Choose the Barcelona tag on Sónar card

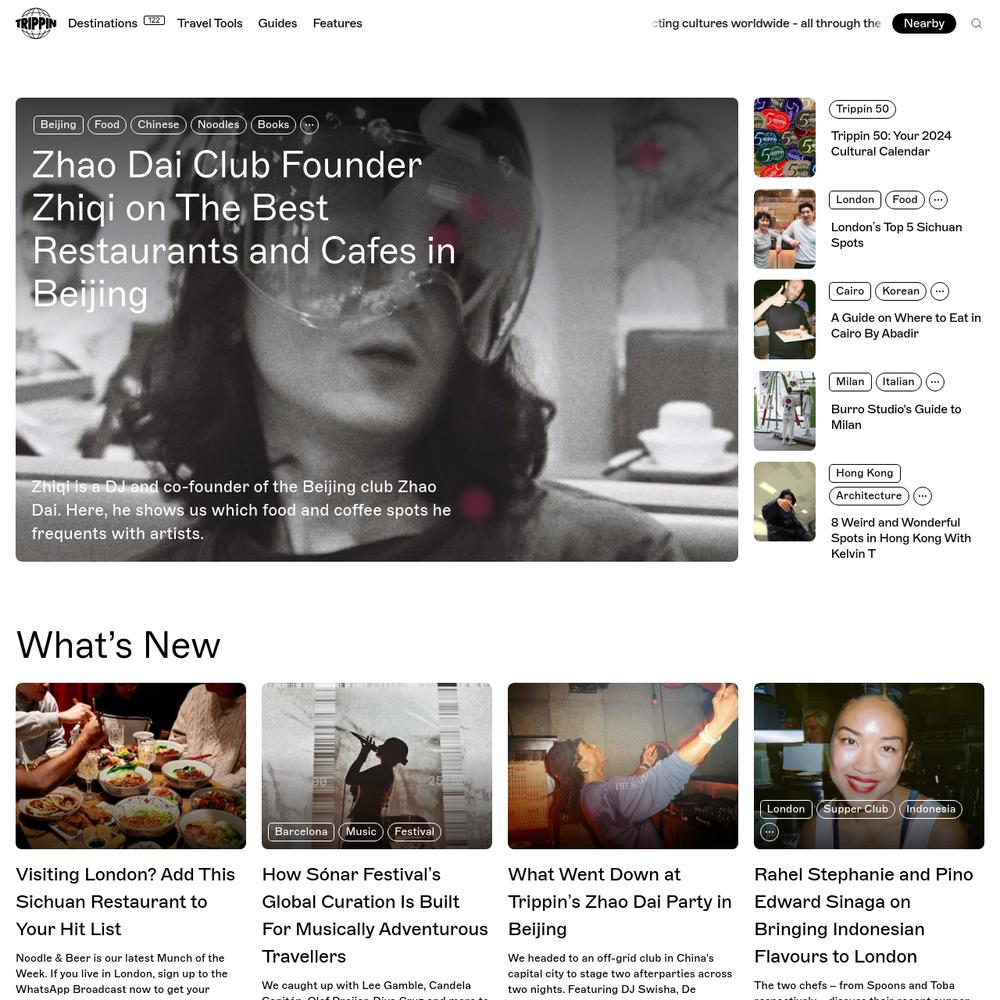point(301,832)
